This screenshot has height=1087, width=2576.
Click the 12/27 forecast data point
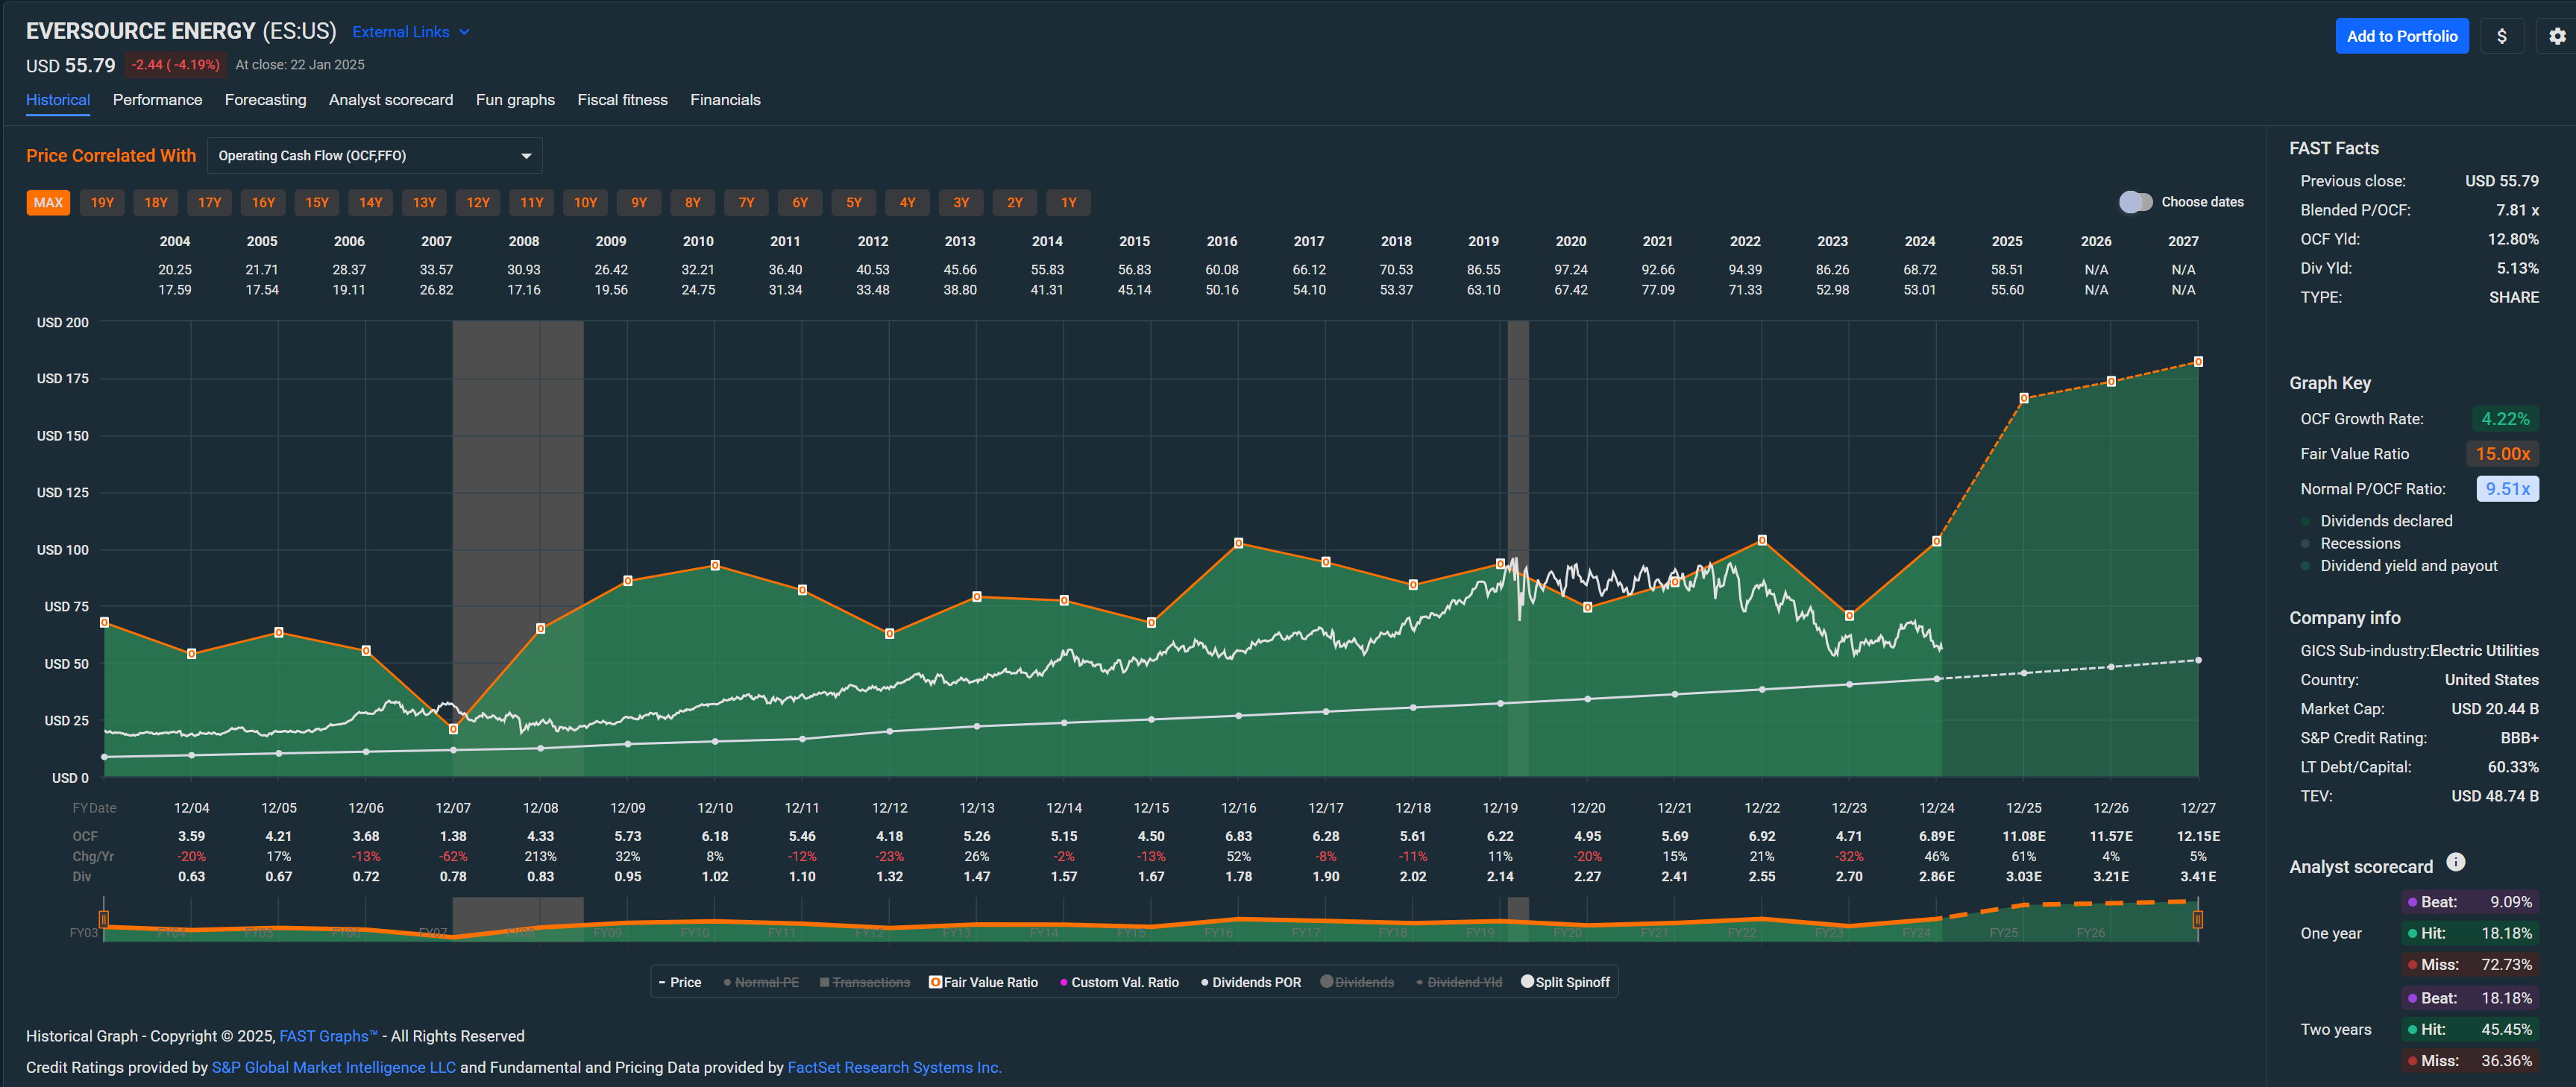[2198, 361]
